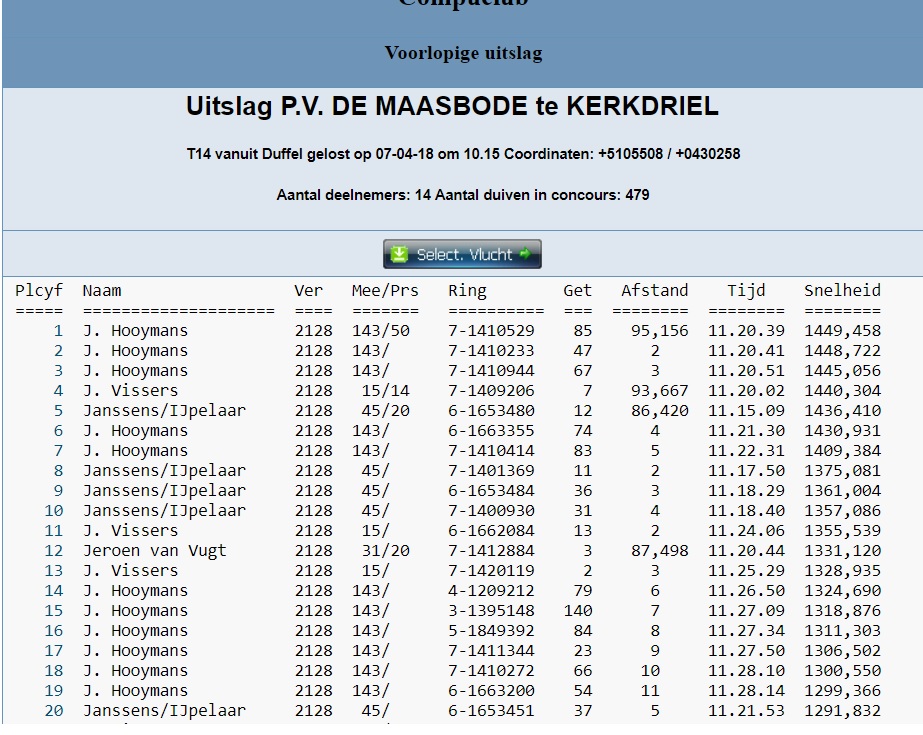Click the Uitslag P.V. DE MAASBODE title

(x=452, y=107)
